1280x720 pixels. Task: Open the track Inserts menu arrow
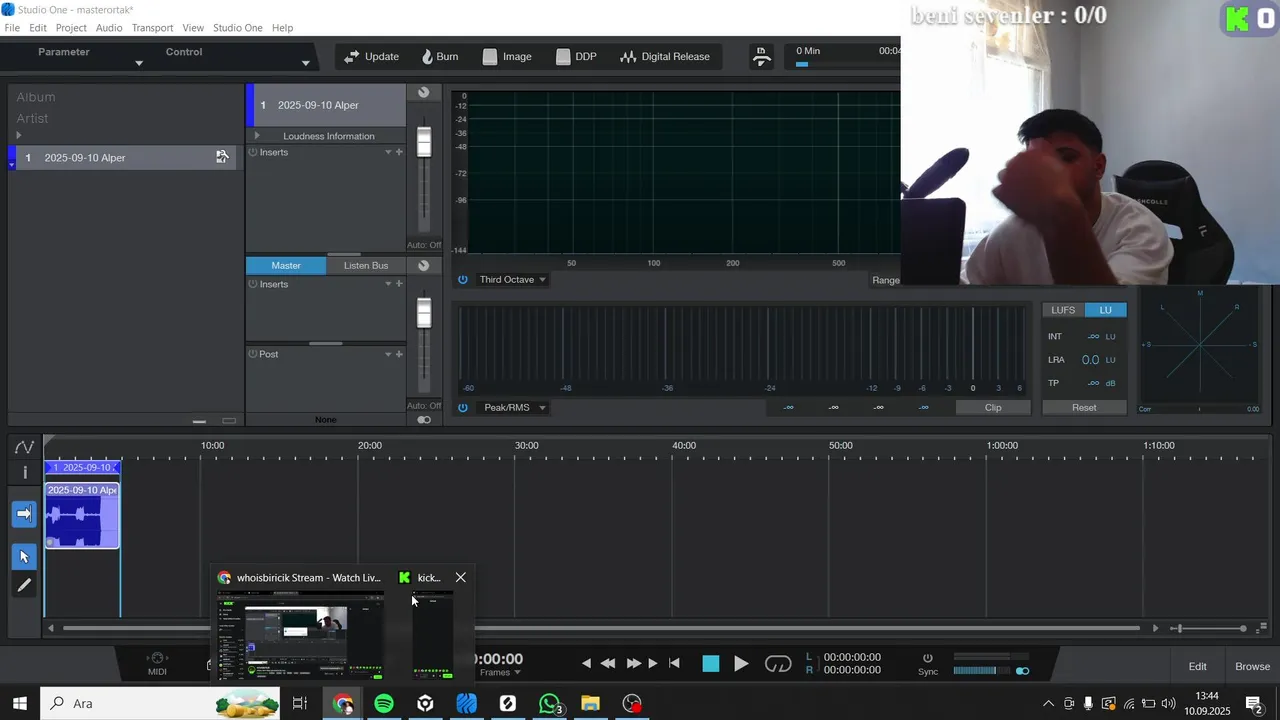tap(388, 152)
